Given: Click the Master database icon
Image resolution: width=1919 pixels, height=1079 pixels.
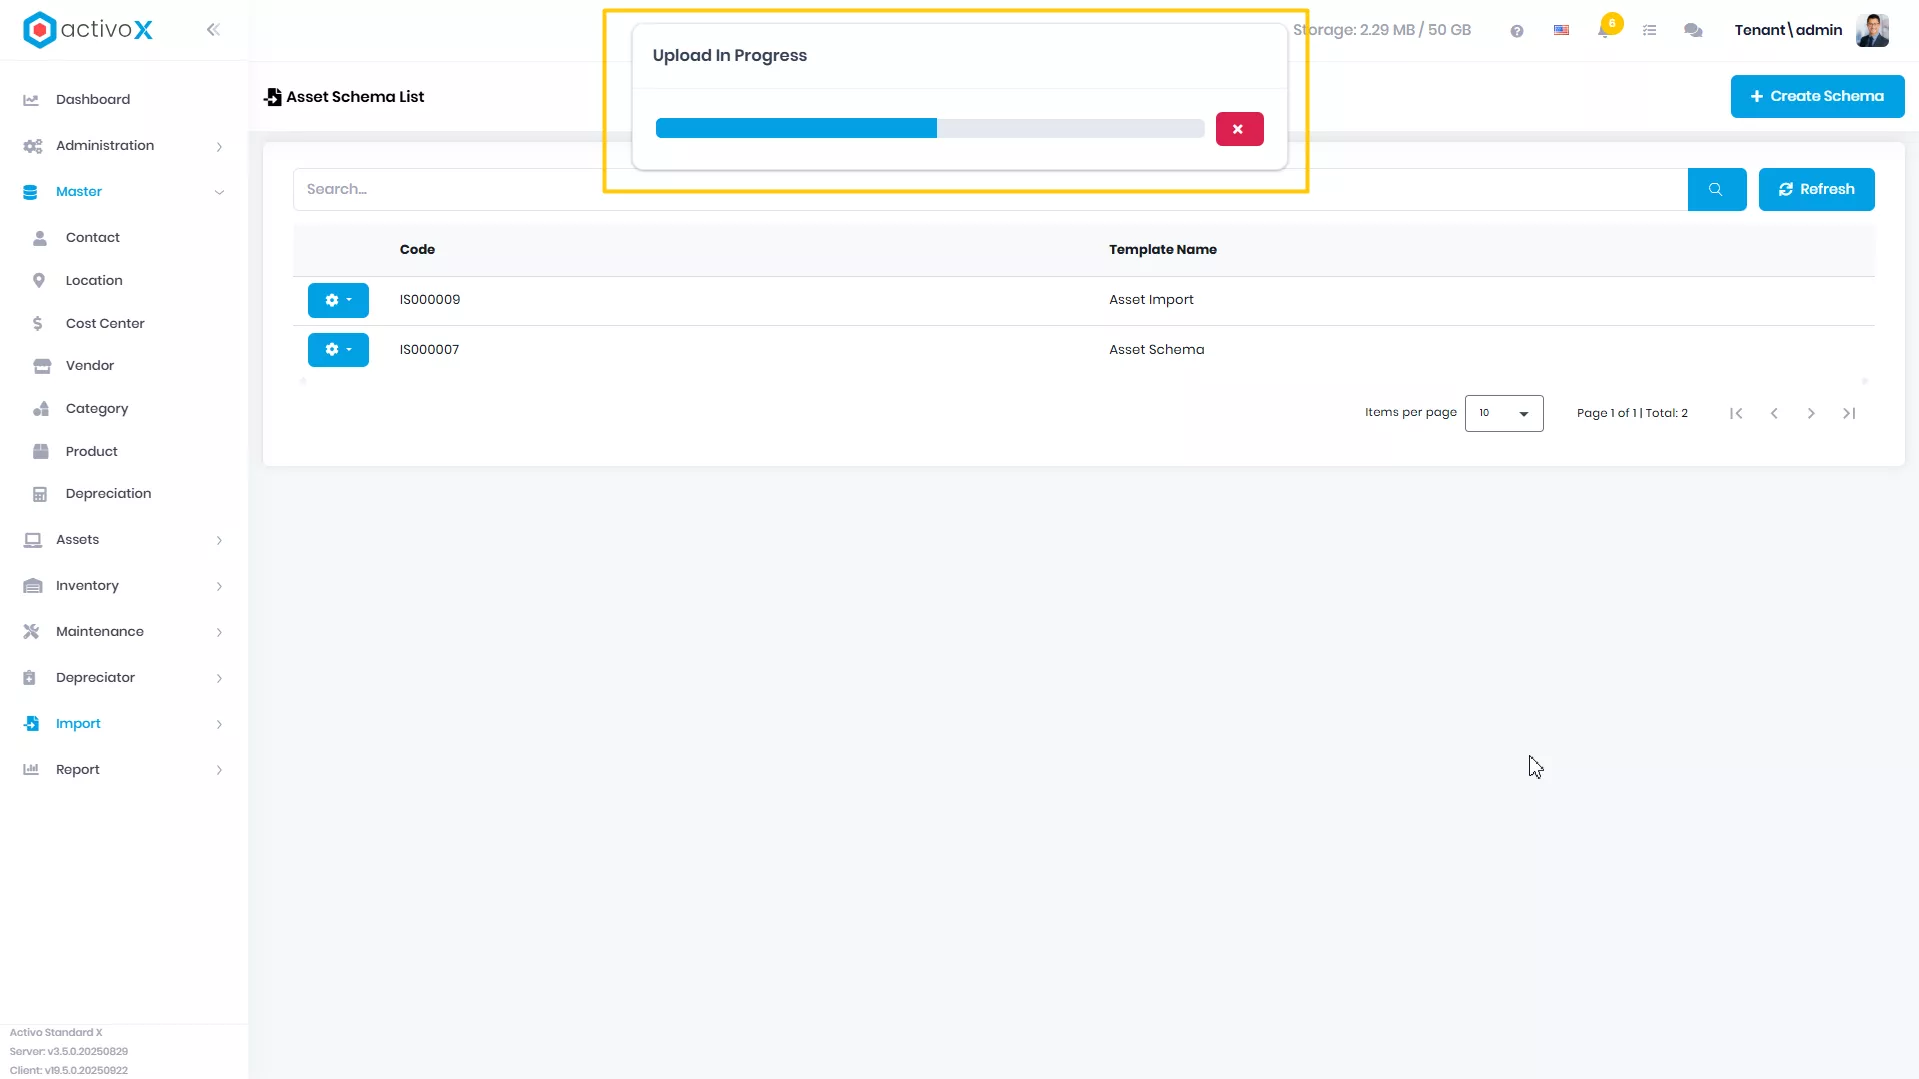Looking at the screenshot, I should pos(30,192).
